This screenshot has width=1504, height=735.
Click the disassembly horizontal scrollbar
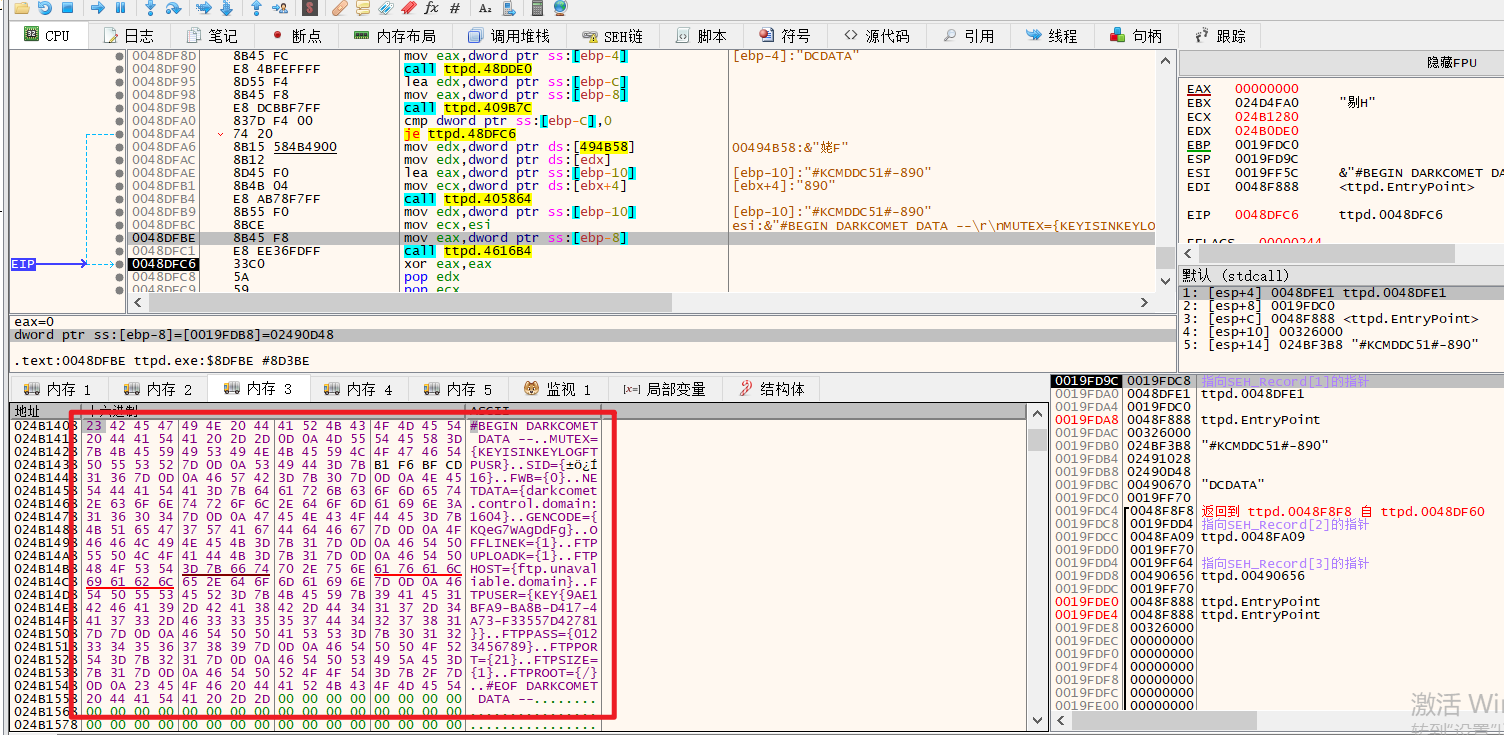[x=640, y=301]
